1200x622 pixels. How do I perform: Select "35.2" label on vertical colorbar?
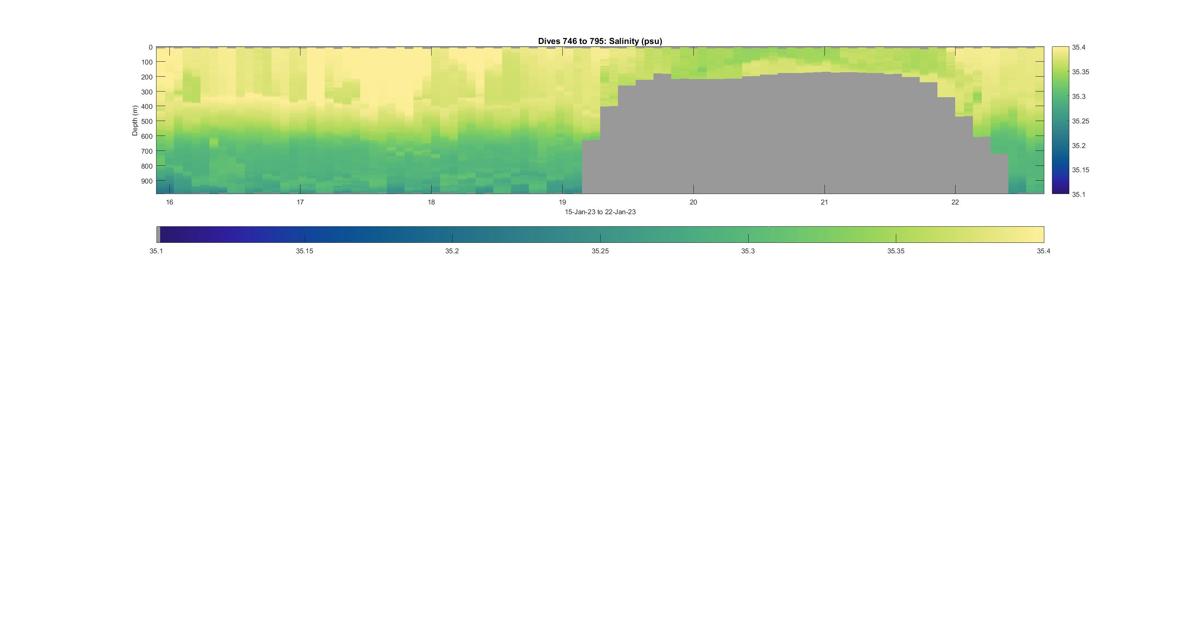tap(1079, 145)
